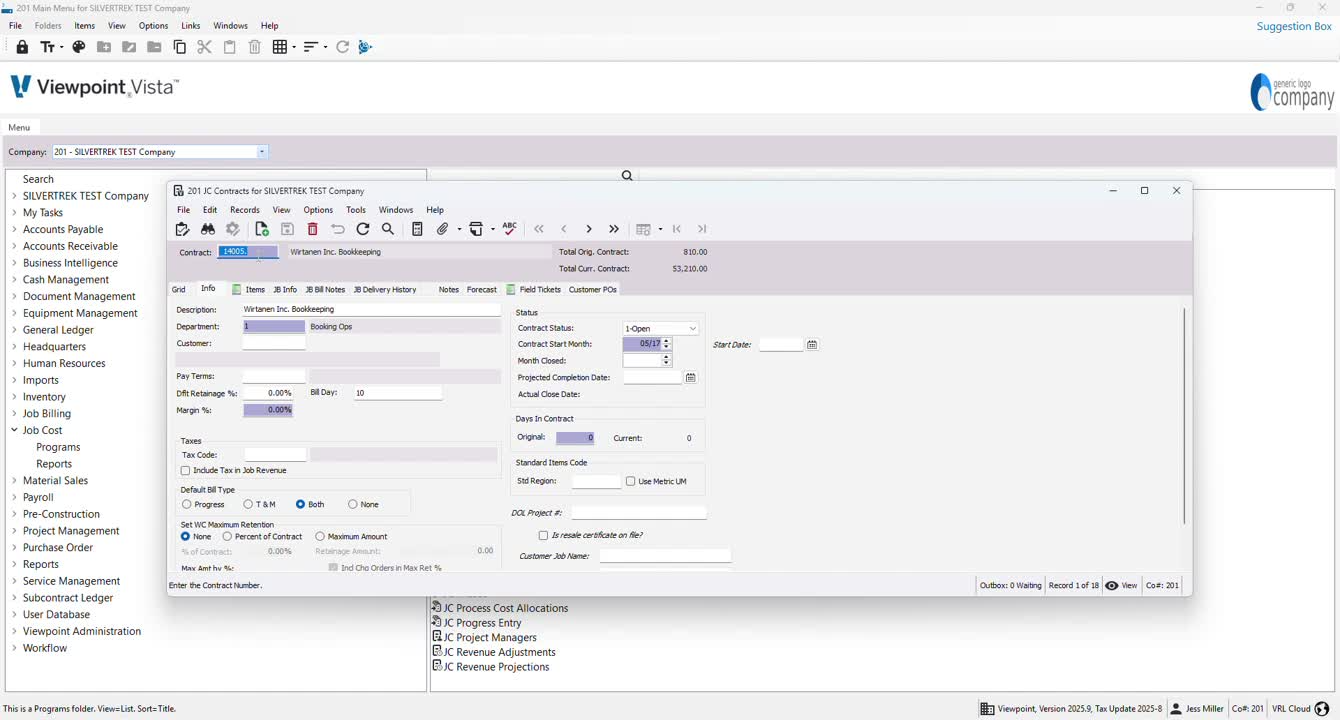Select Maximum Amount retention option
1340x720 pixels.
pos(320,537)
